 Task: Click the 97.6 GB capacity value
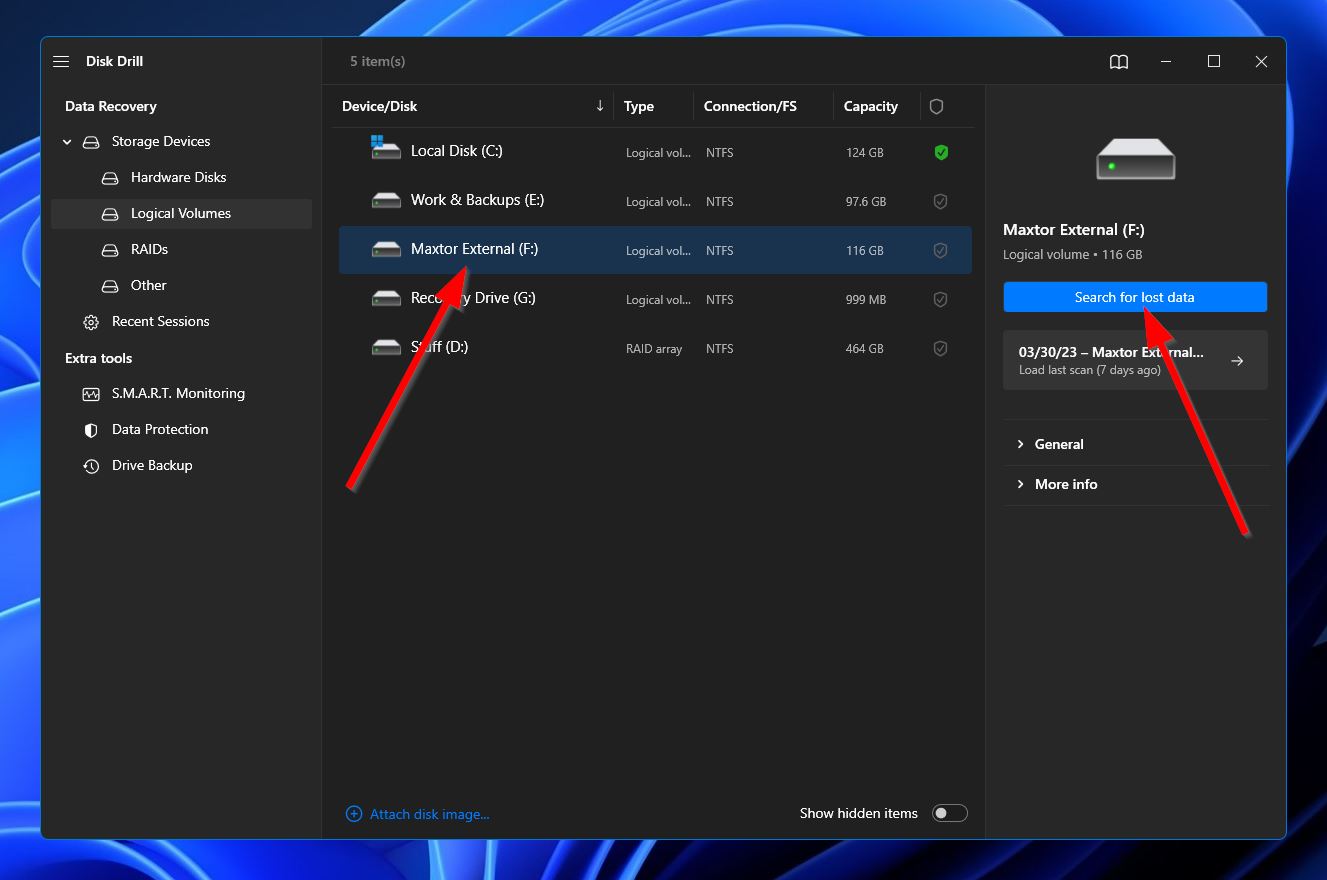(x=866, y=202)
